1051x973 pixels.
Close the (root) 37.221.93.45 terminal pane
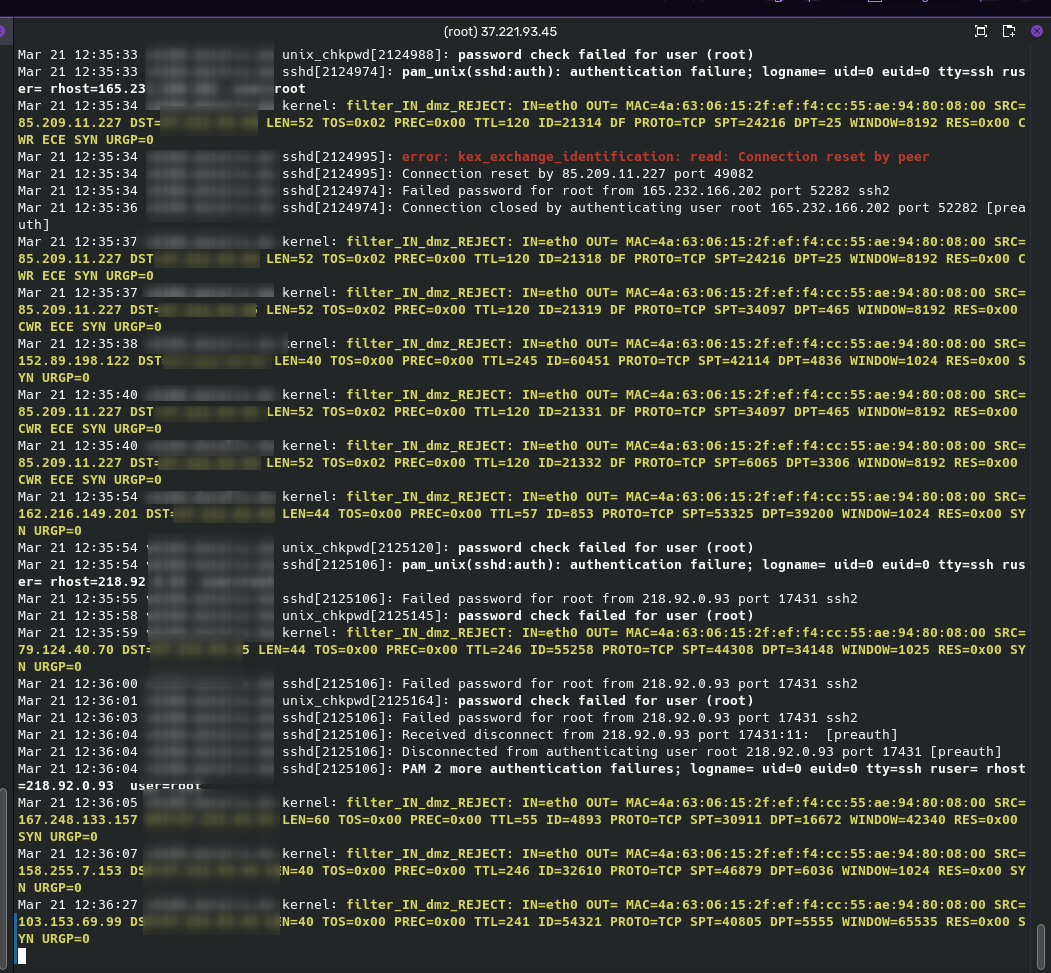click(x=1037, y=31)
